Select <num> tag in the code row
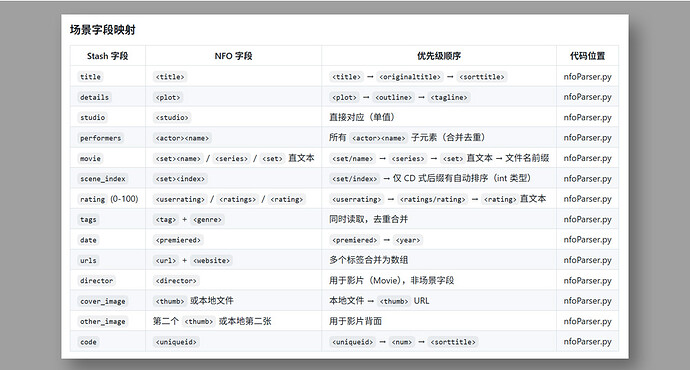 click(402, 342)
